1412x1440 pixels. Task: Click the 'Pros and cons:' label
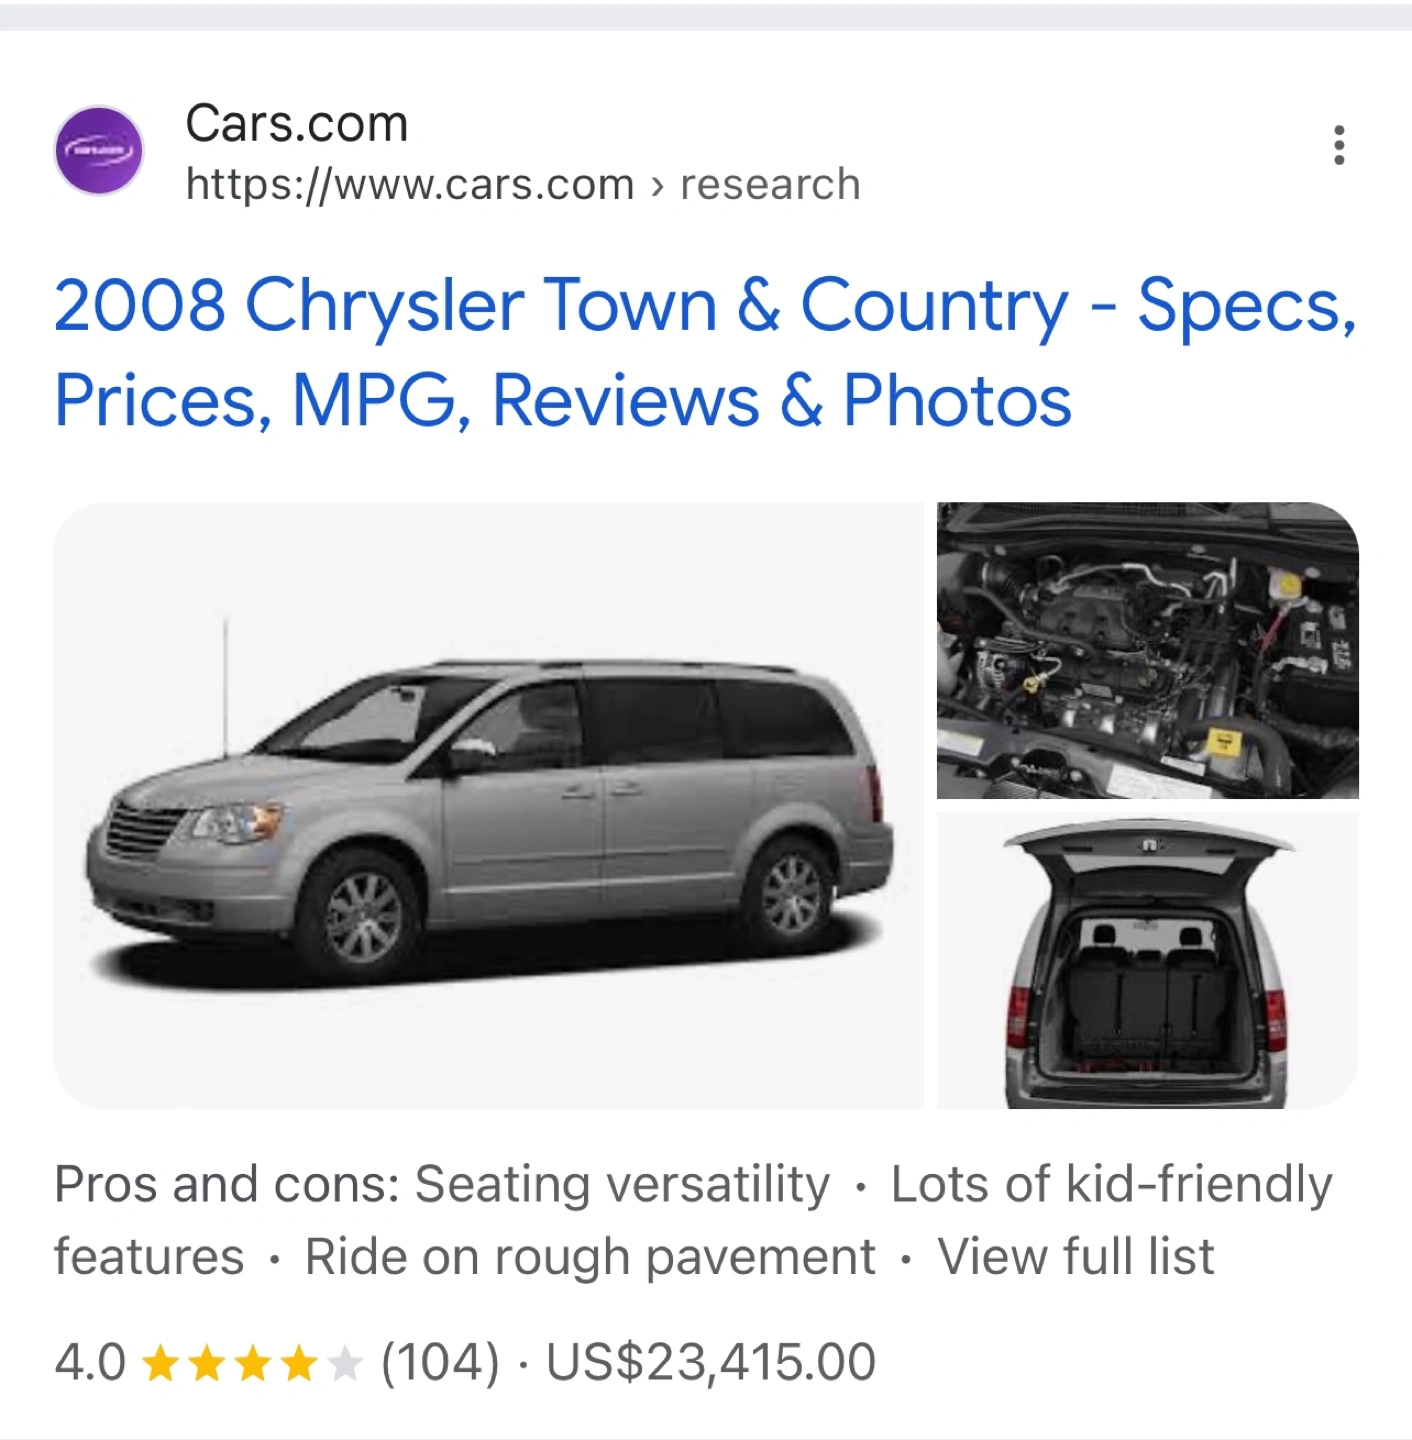click(227, 1185)
